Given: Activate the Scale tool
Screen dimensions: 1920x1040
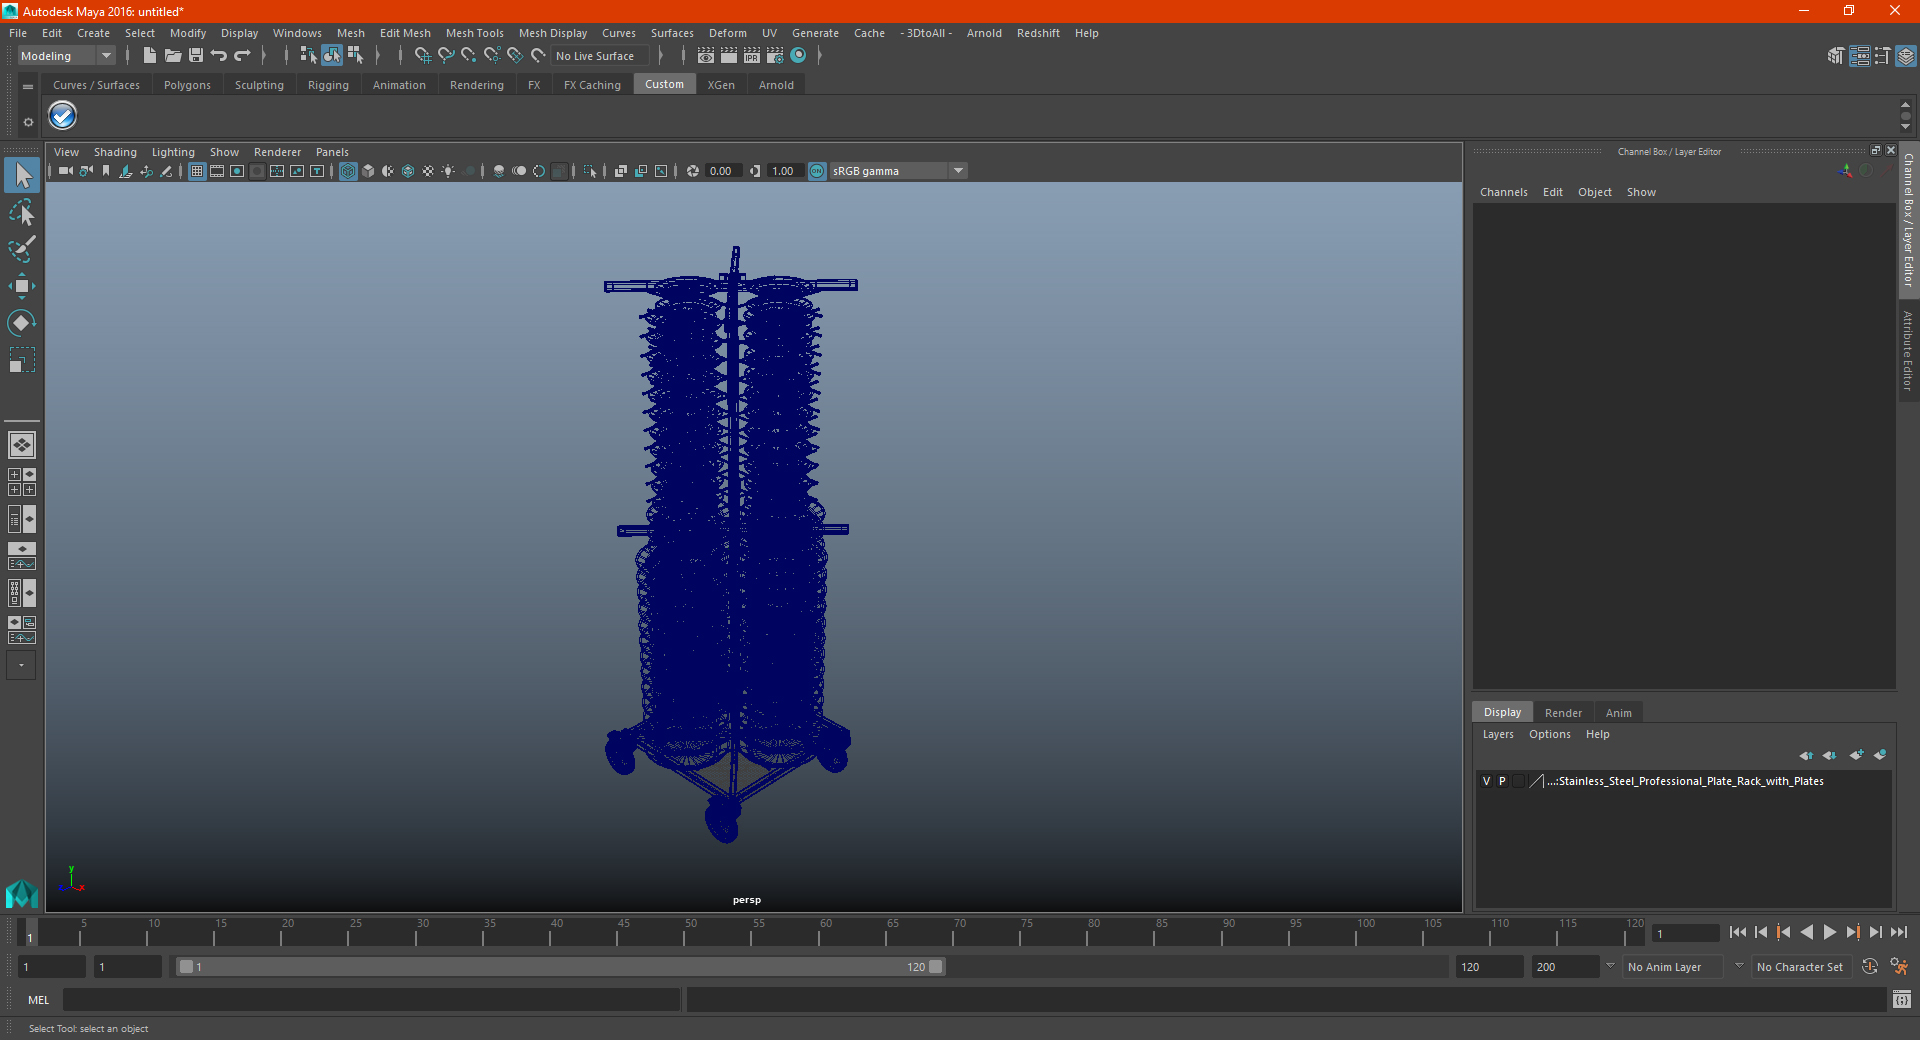Looking at the screenshot, I should click(x=21, y=359).
